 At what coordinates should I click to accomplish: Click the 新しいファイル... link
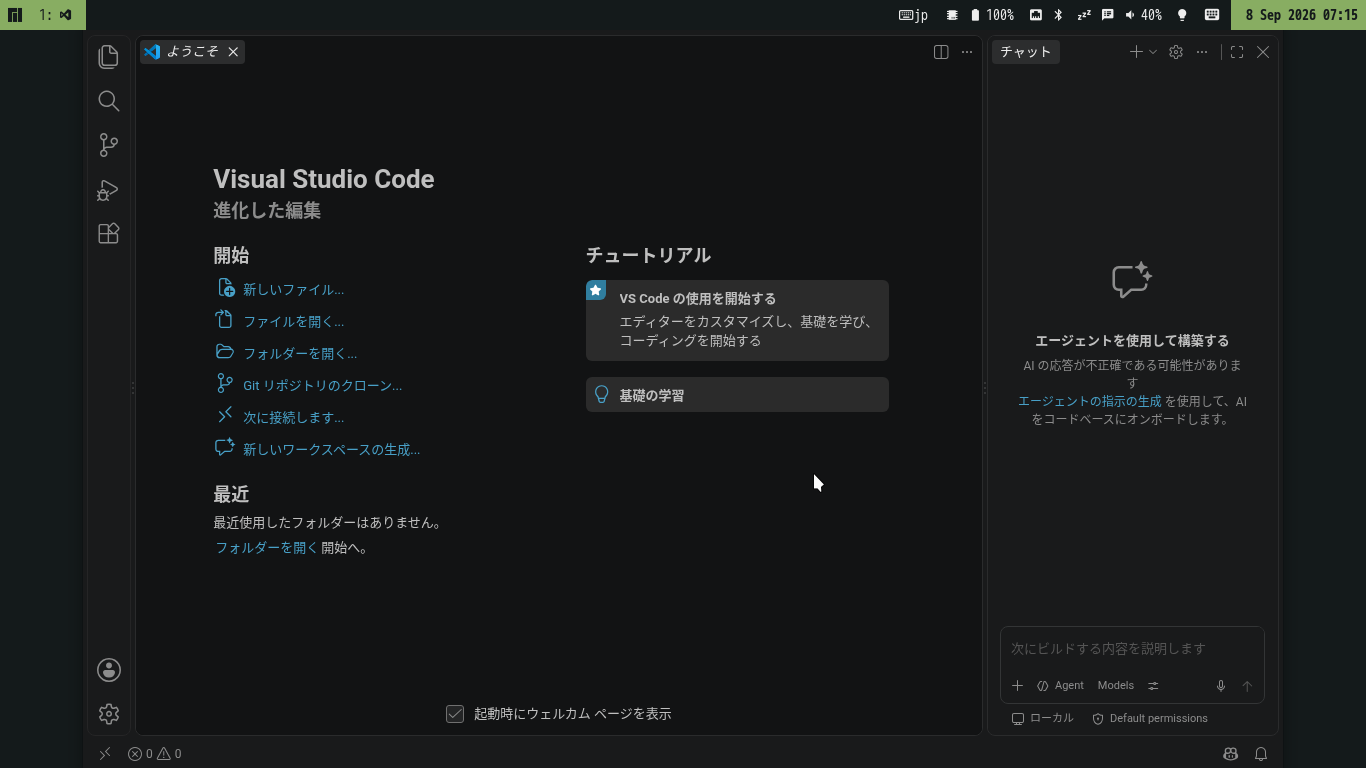click(x=293, y=289)
